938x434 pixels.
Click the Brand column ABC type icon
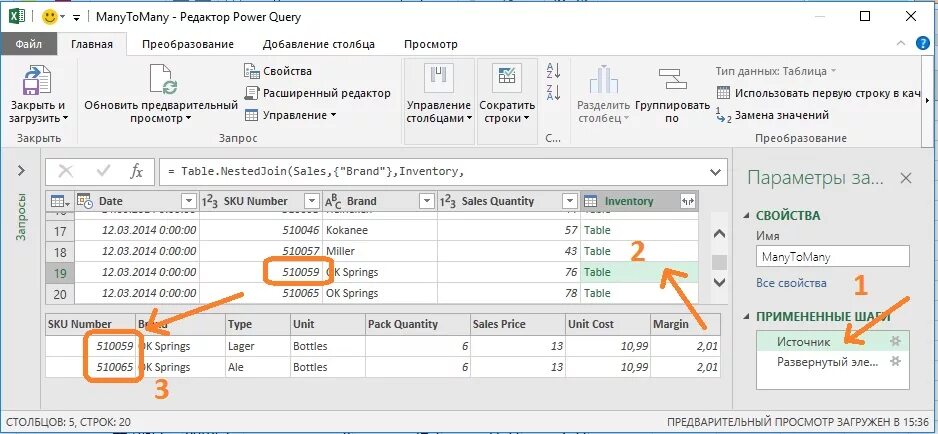333,202
